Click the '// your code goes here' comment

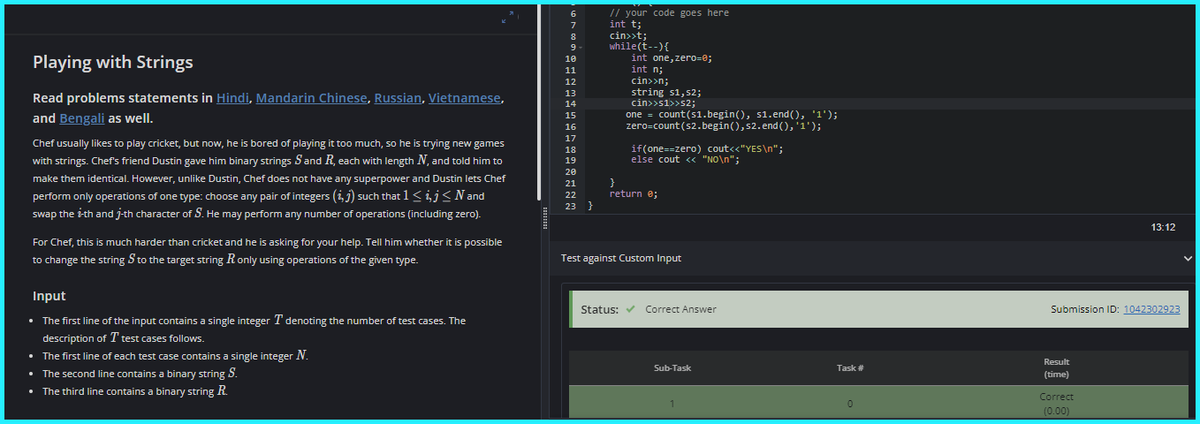pyautogui.click(x=669, y=12)
